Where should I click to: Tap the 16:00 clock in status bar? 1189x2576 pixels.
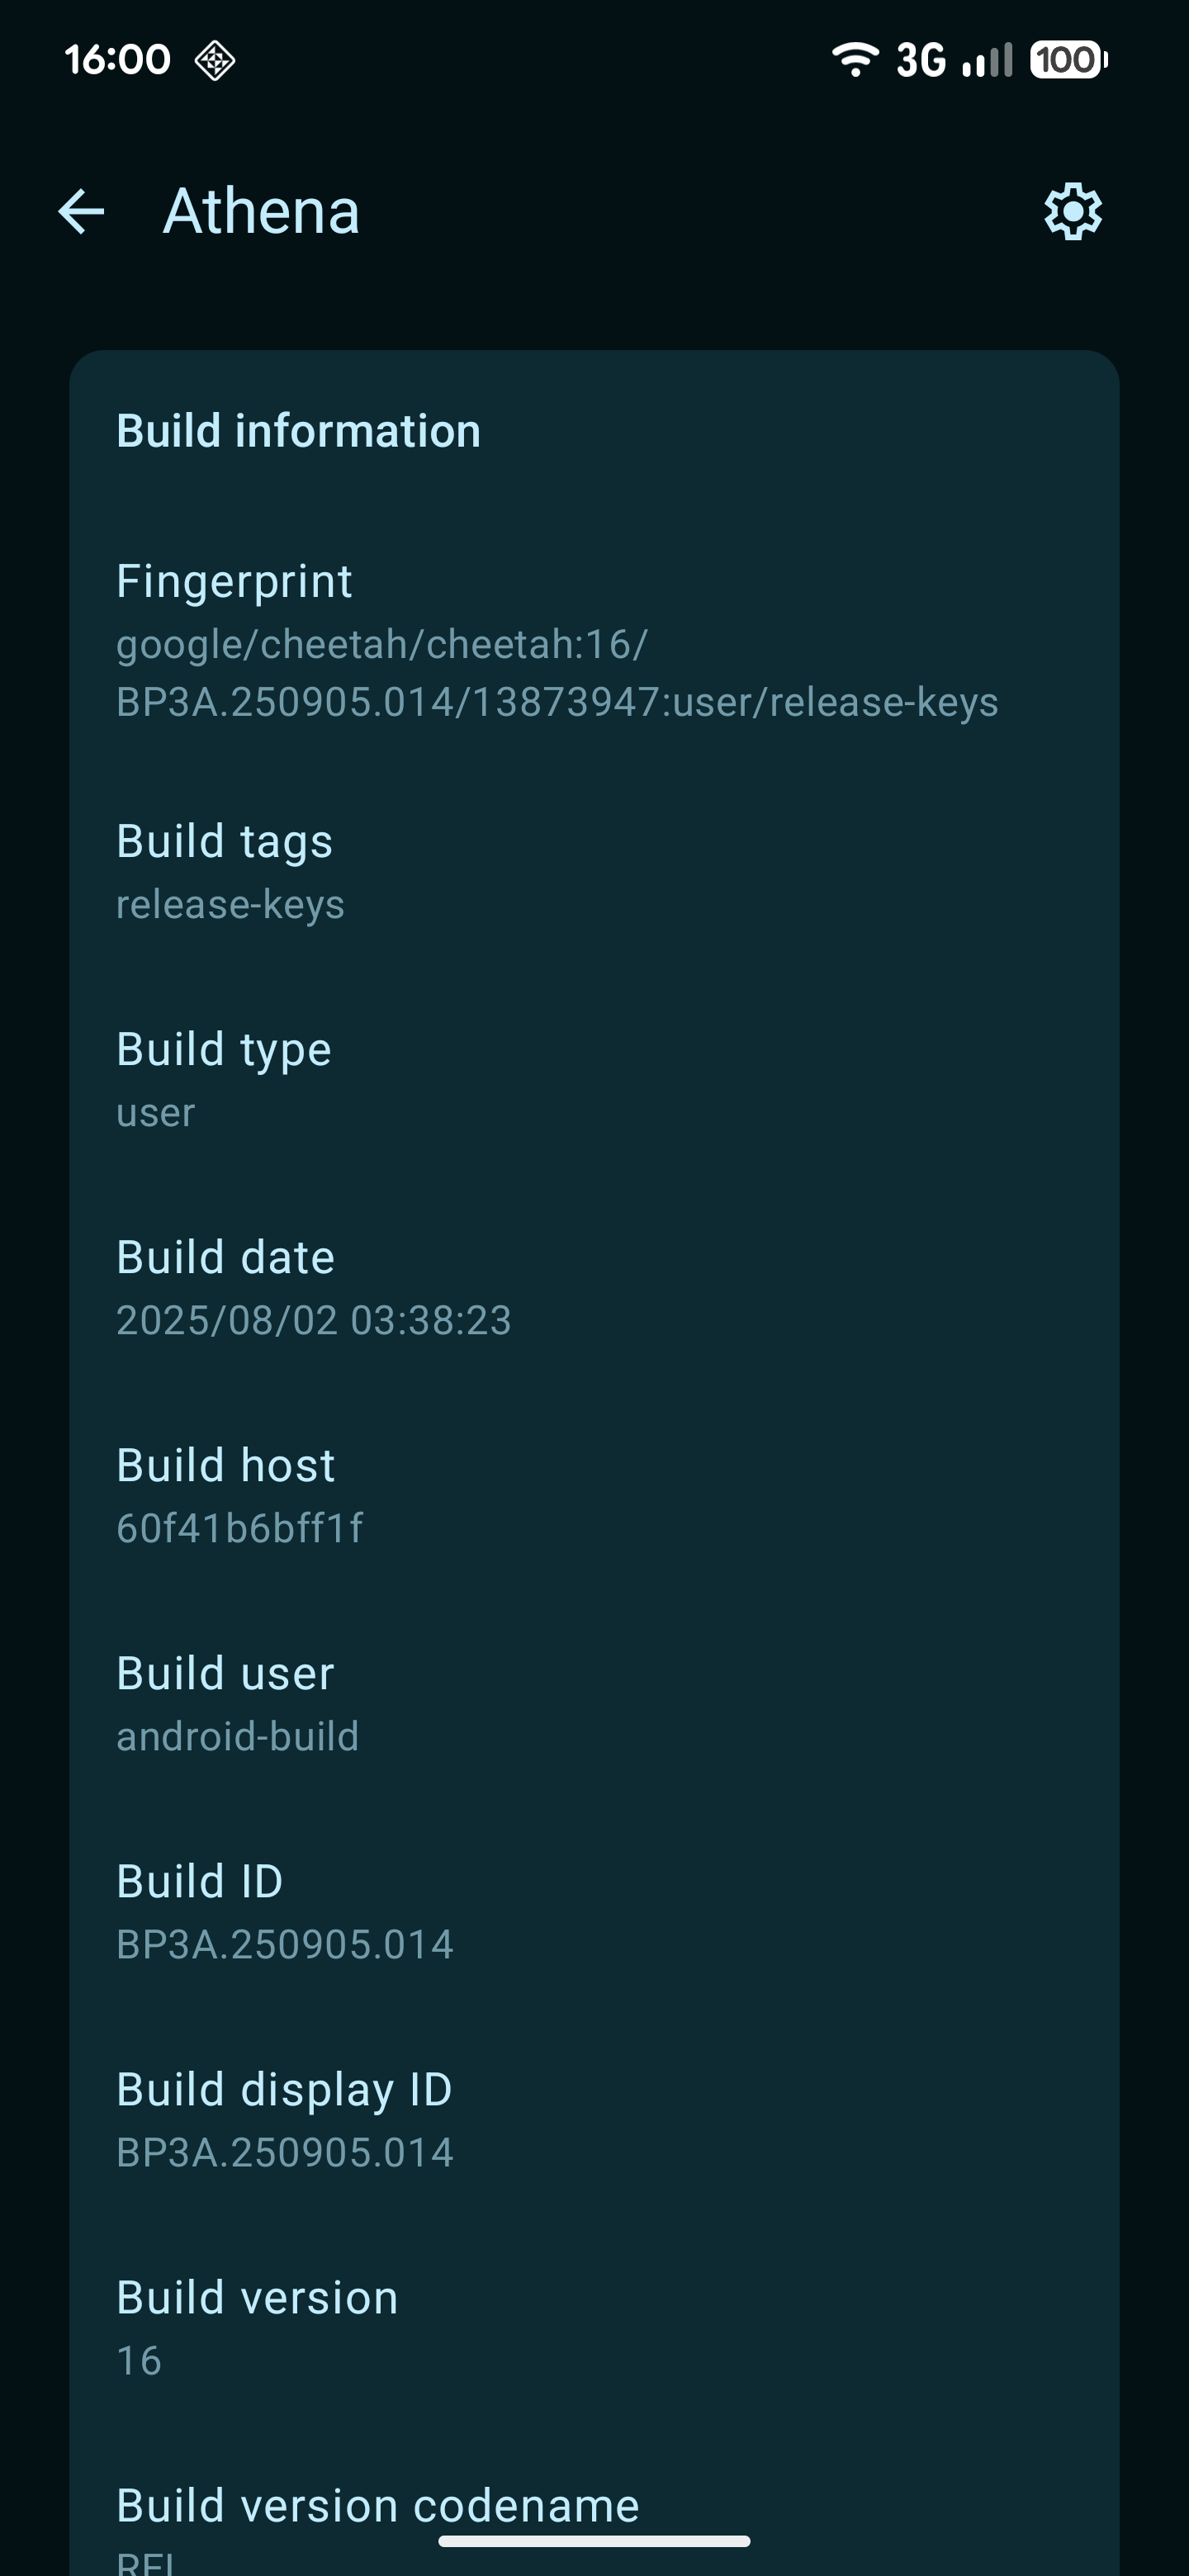117,60
